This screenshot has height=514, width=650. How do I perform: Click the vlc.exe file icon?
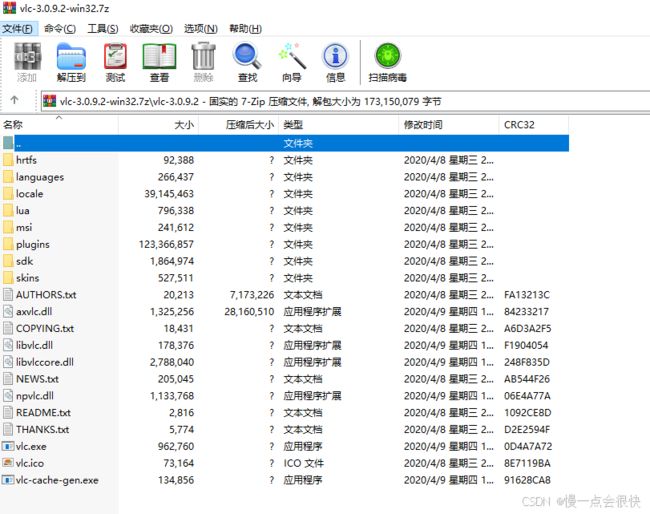tap(8, 446)
